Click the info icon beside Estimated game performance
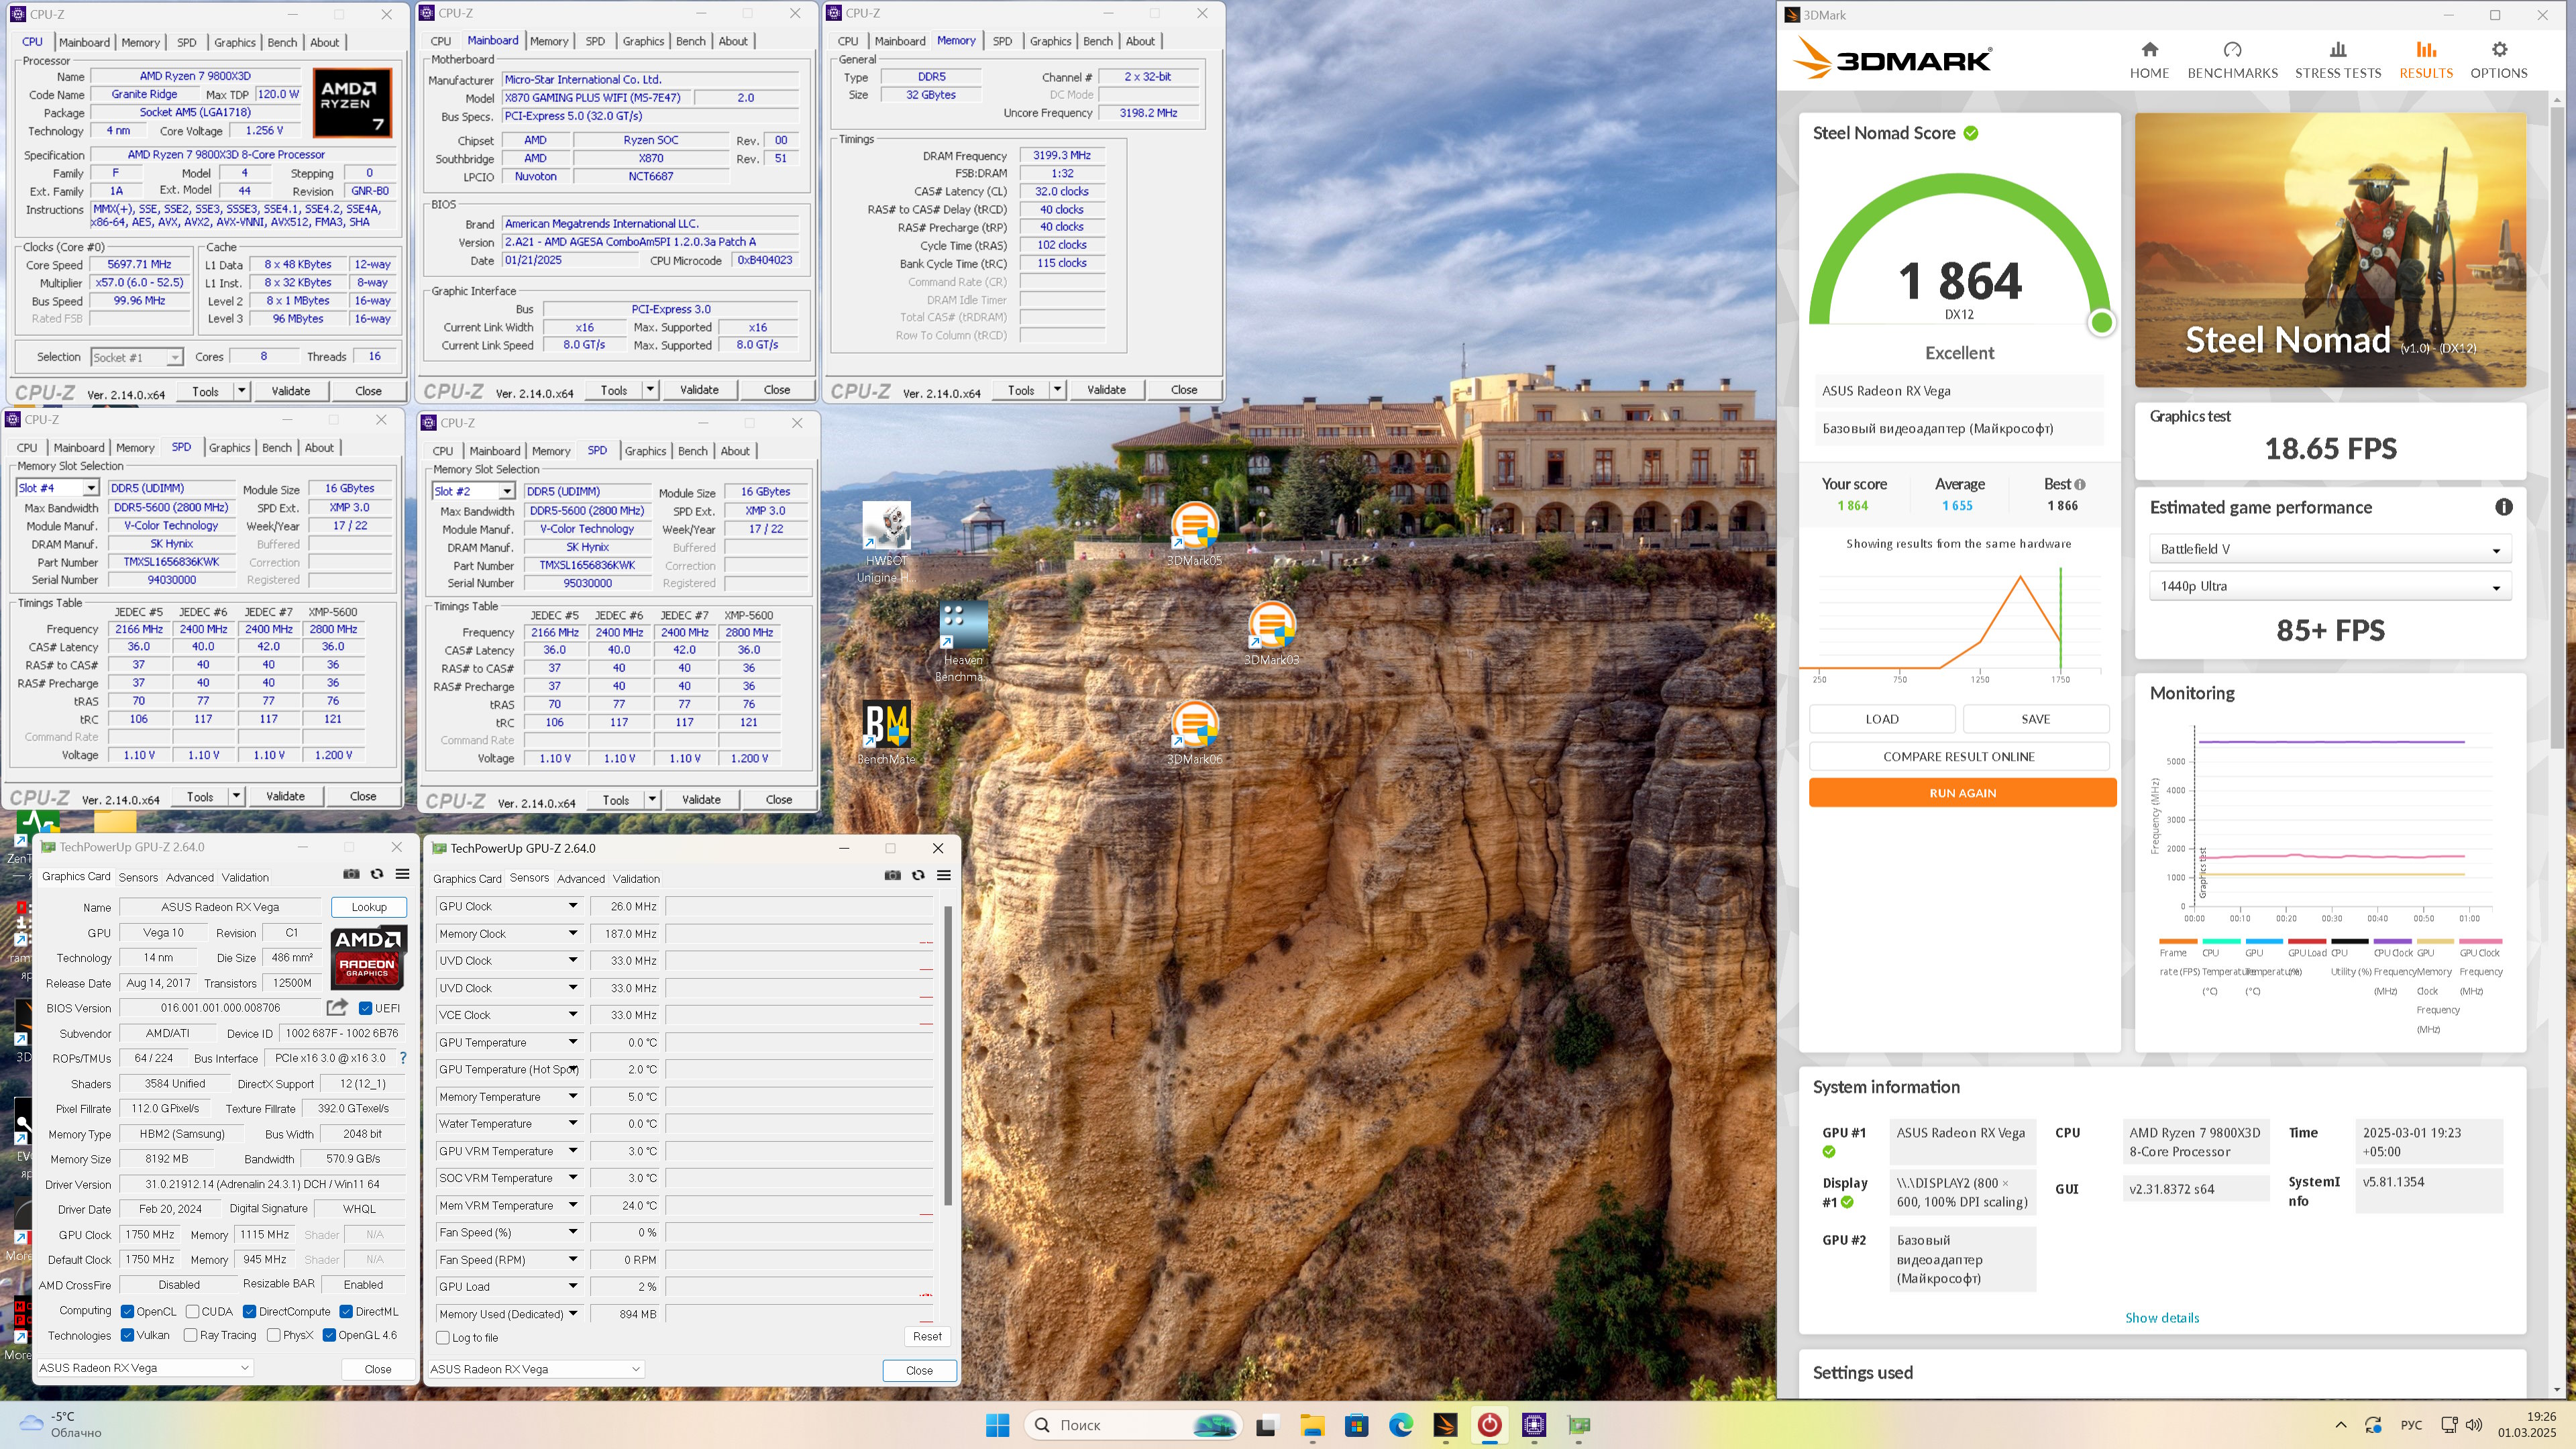This screenshot has width=2576, height=1449. pos(2503,507)
